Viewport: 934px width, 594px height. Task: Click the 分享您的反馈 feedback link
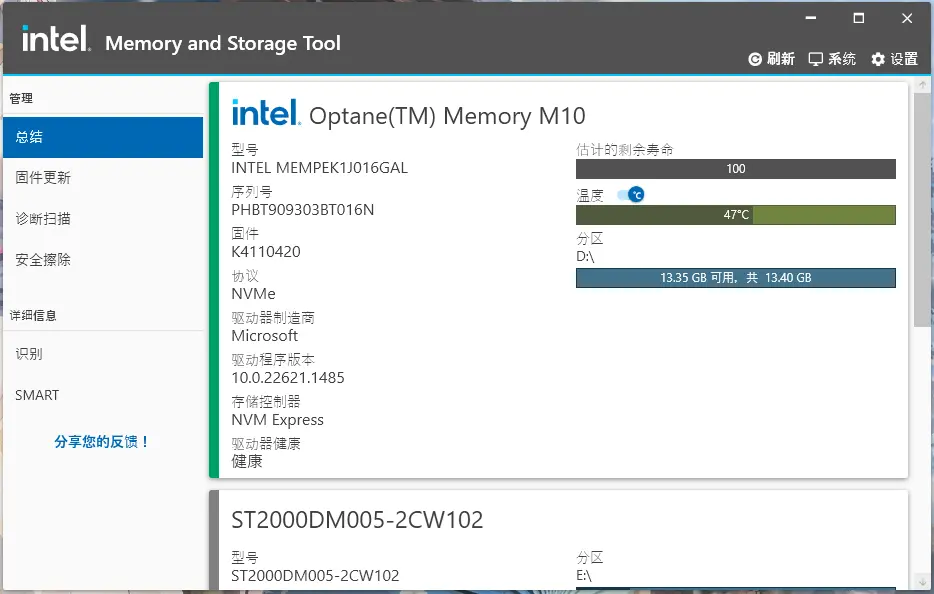102,441
